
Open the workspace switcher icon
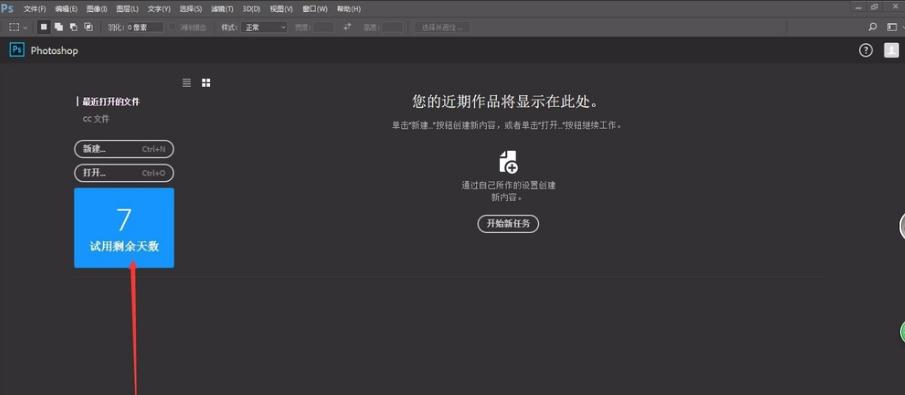(892, 27)
